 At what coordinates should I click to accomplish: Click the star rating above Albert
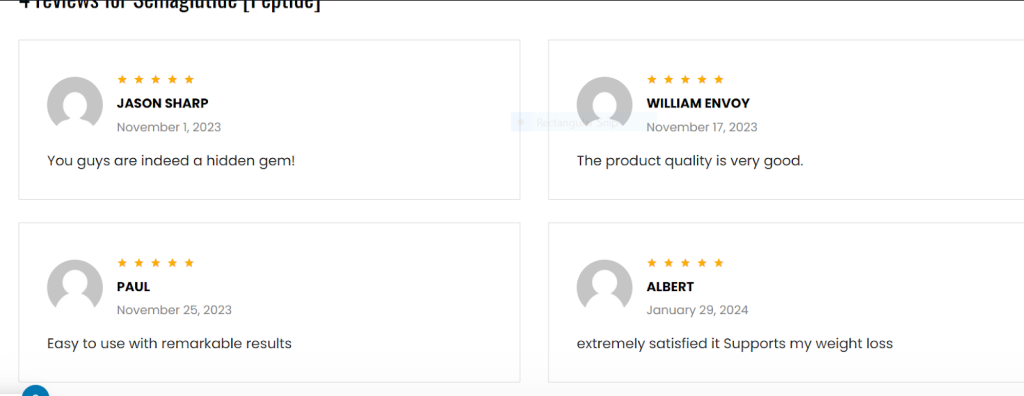pyautogui.click(x=685, y=263)
